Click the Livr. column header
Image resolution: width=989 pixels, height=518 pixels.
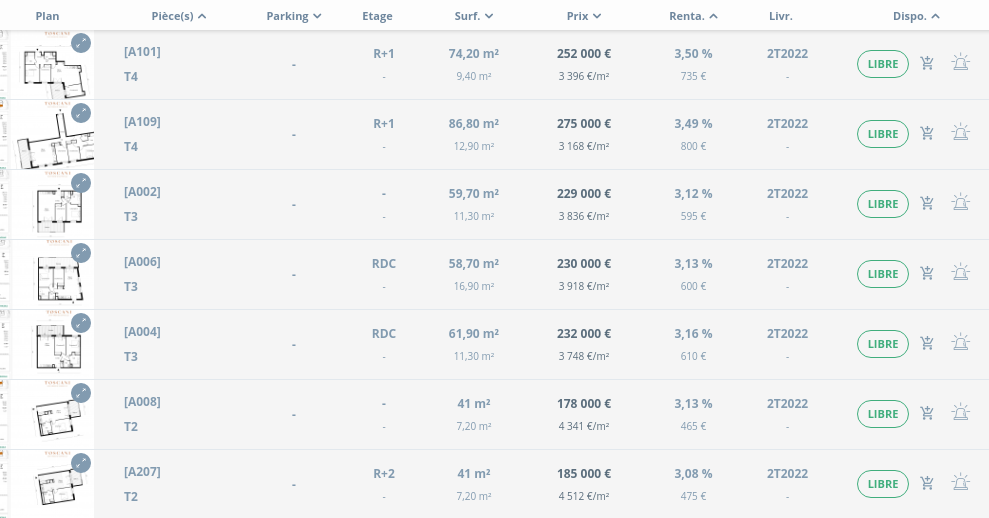[781, 16]
